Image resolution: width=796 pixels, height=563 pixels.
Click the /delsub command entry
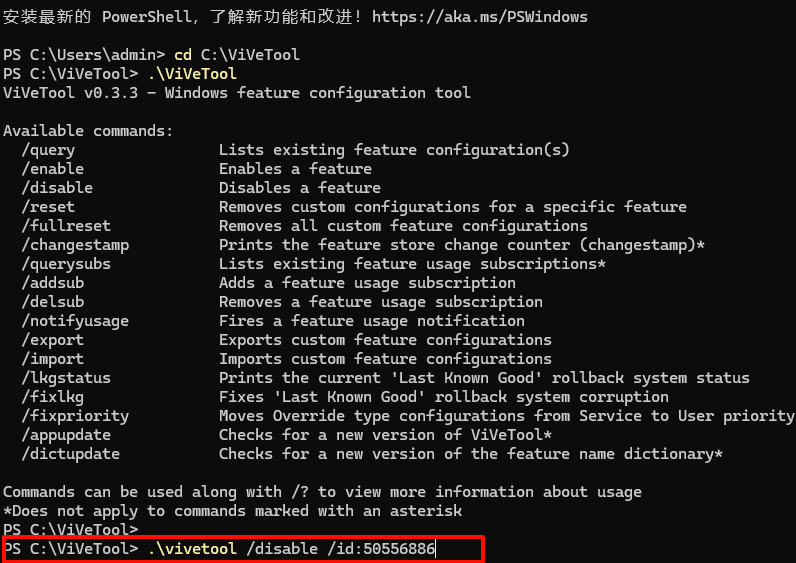(x=52, y=302)
